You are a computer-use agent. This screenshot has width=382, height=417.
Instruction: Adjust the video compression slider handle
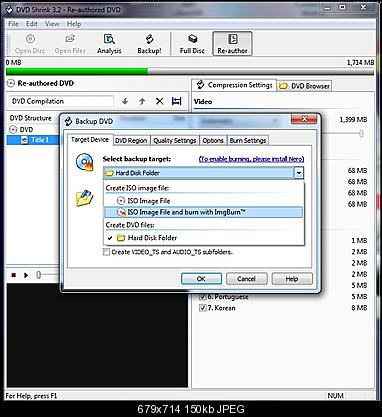(x=361, y=133)
